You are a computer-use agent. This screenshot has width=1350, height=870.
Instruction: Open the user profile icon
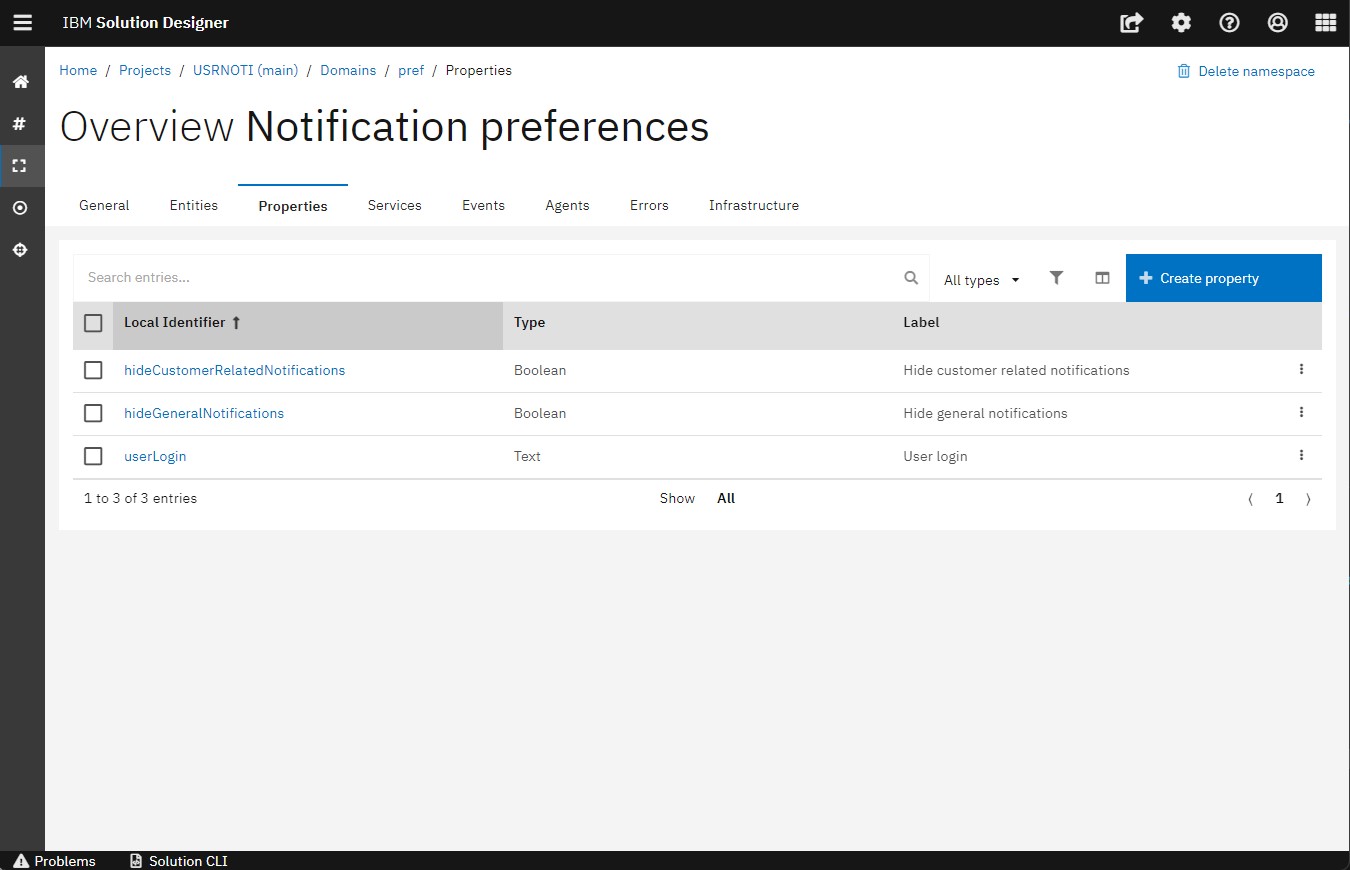pos(1277,23)
